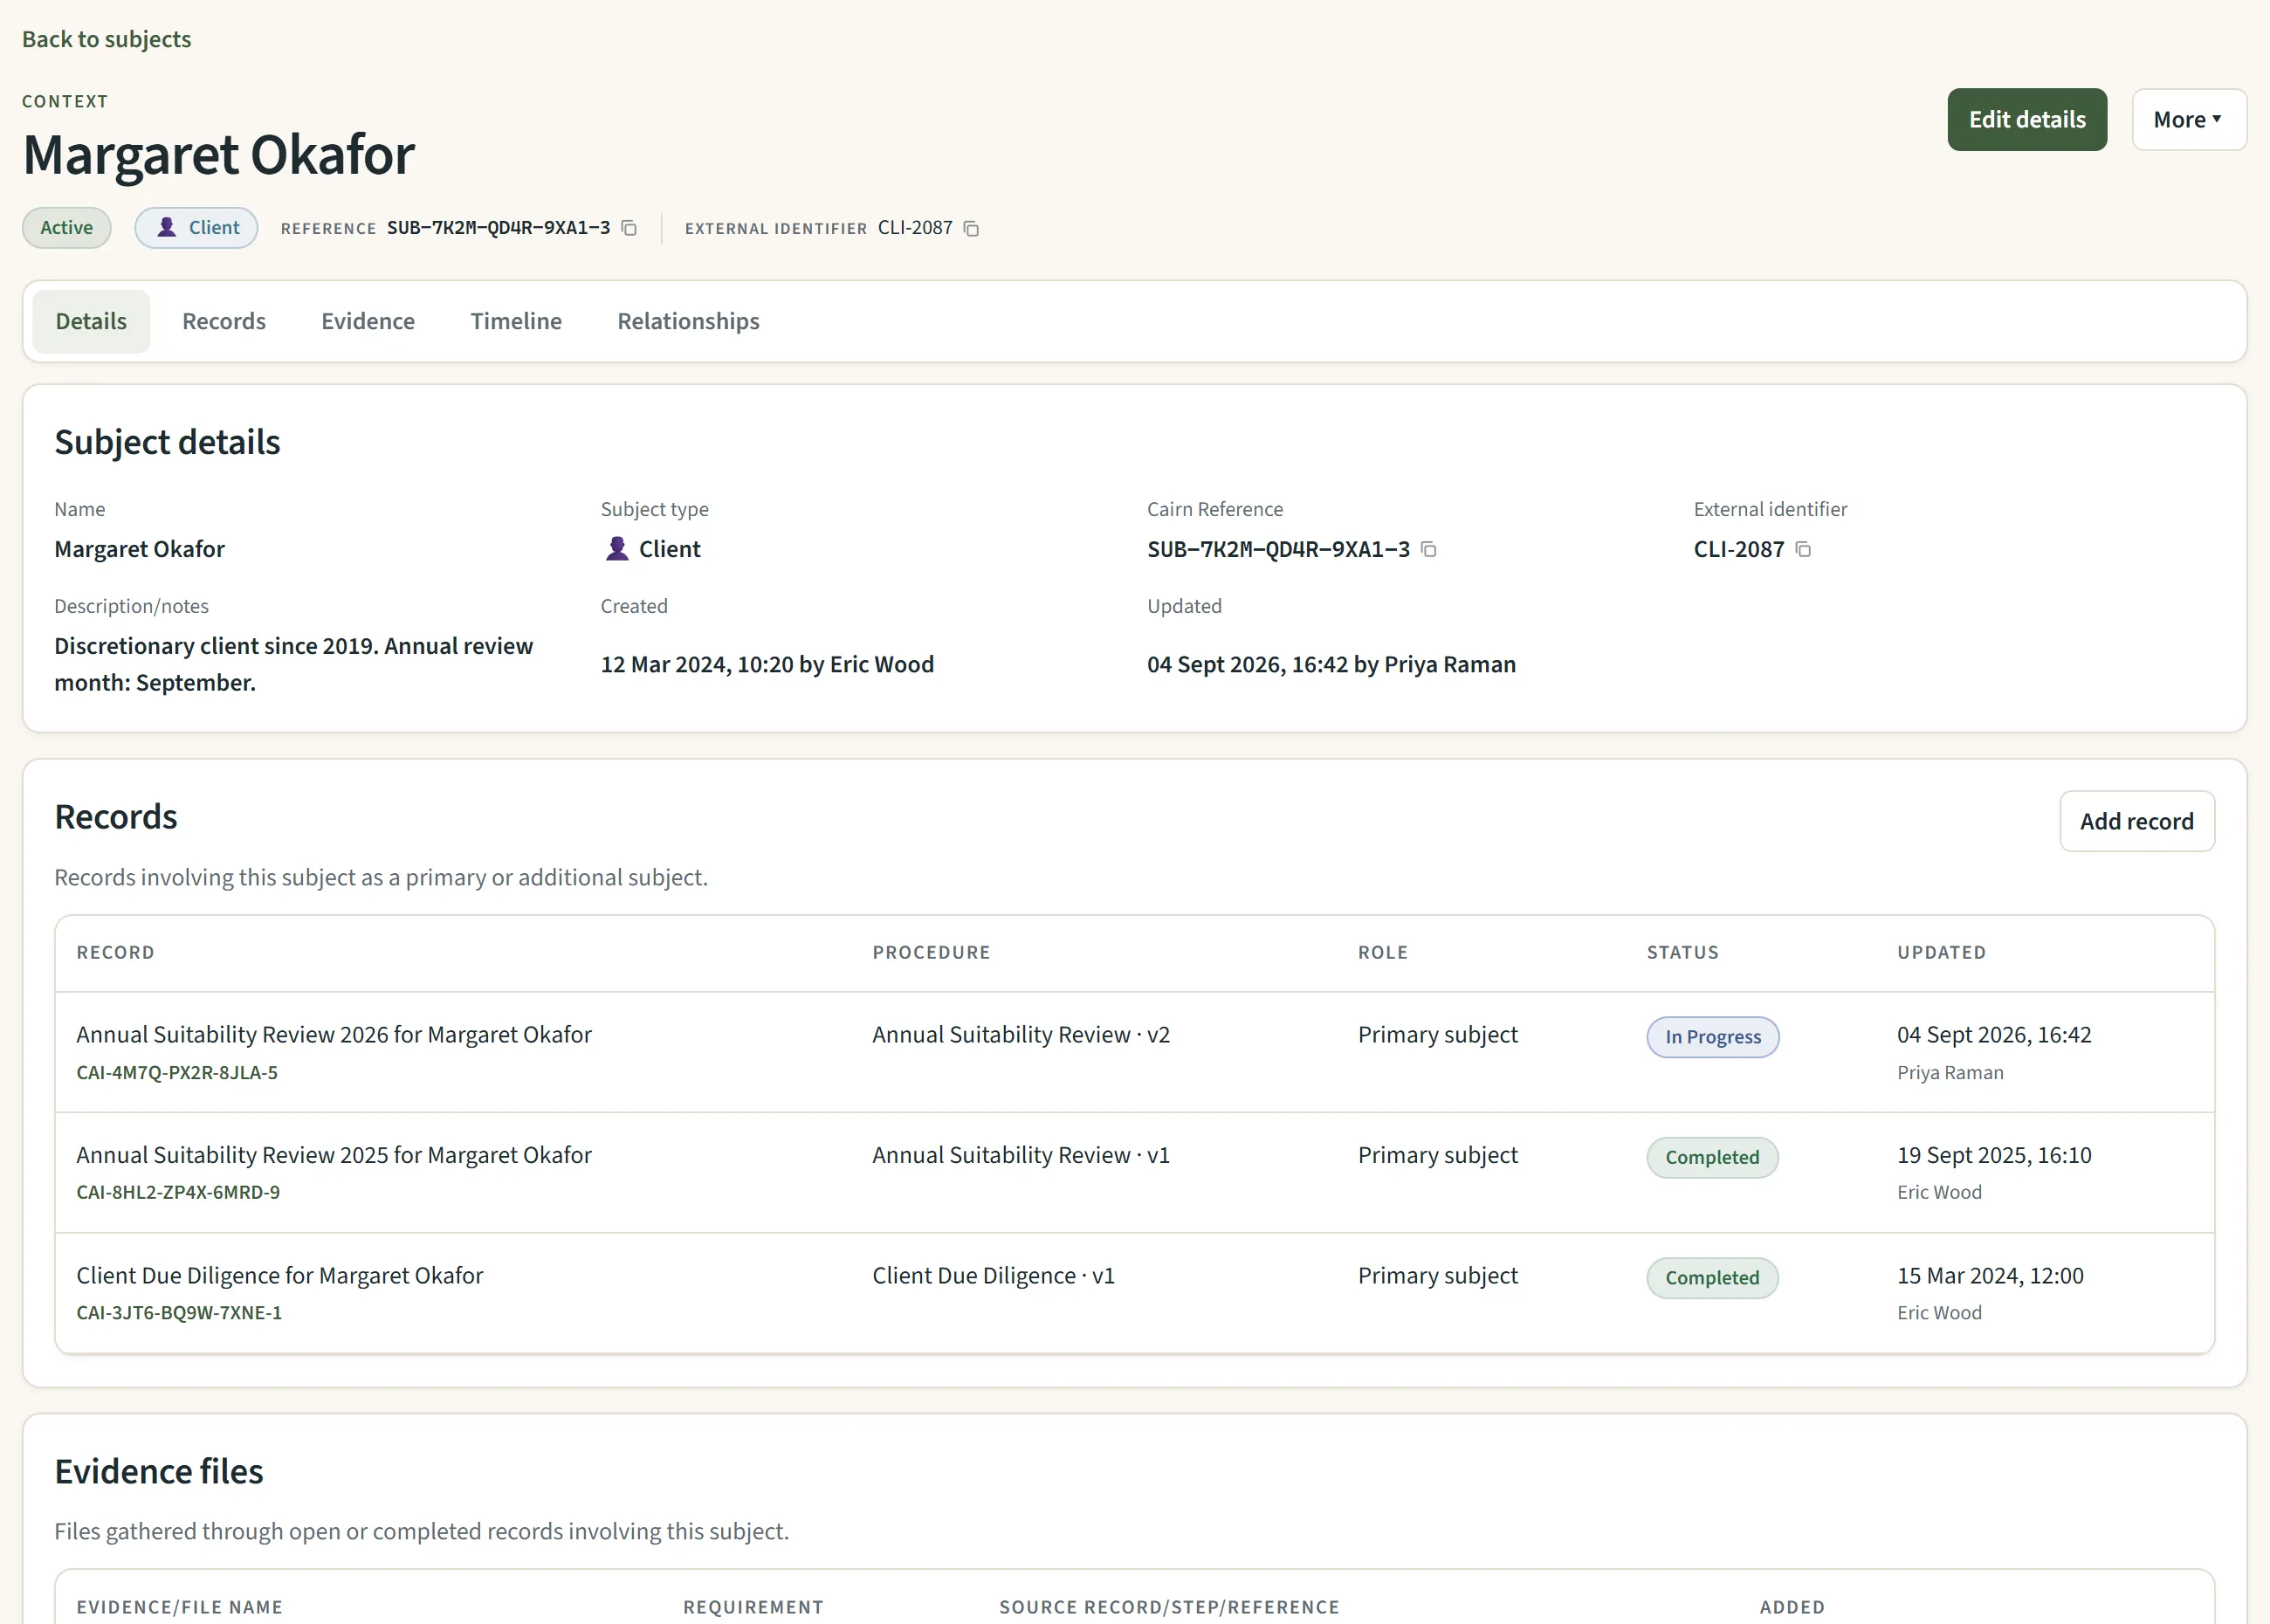Open the More dropdown menu
This screenshot has height=1624, width=2270.
coord(2188,119)
